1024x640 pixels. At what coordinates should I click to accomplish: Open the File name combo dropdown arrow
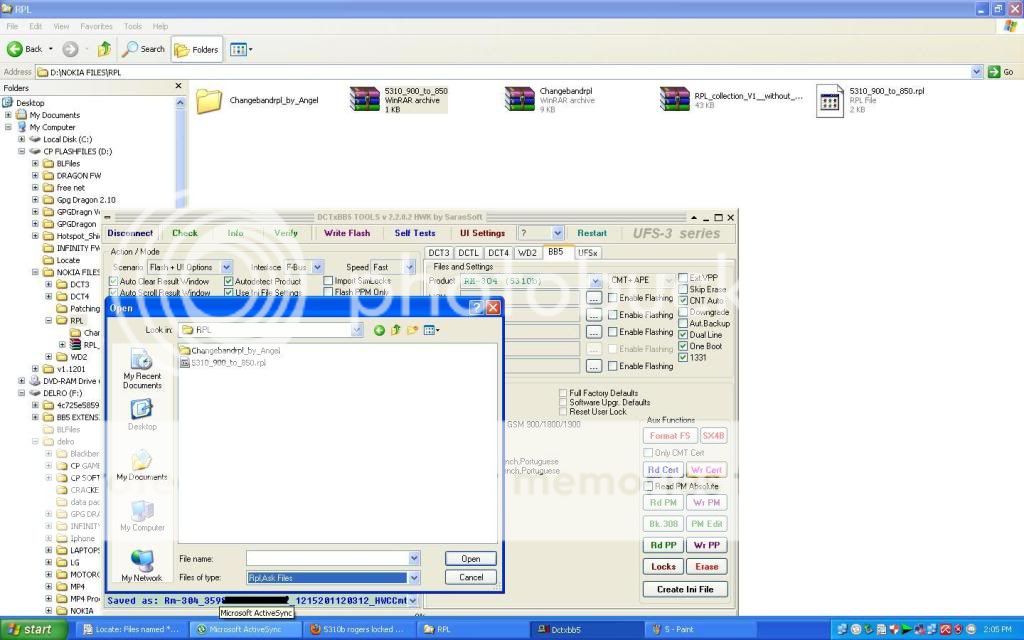414,559
